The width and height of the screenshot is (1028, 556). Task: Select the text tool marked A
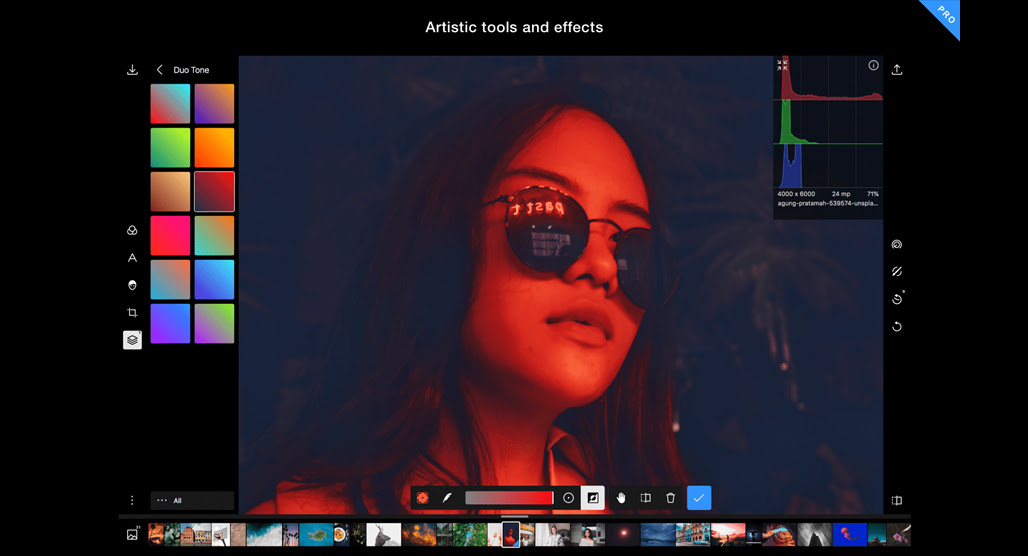point(132,258)
